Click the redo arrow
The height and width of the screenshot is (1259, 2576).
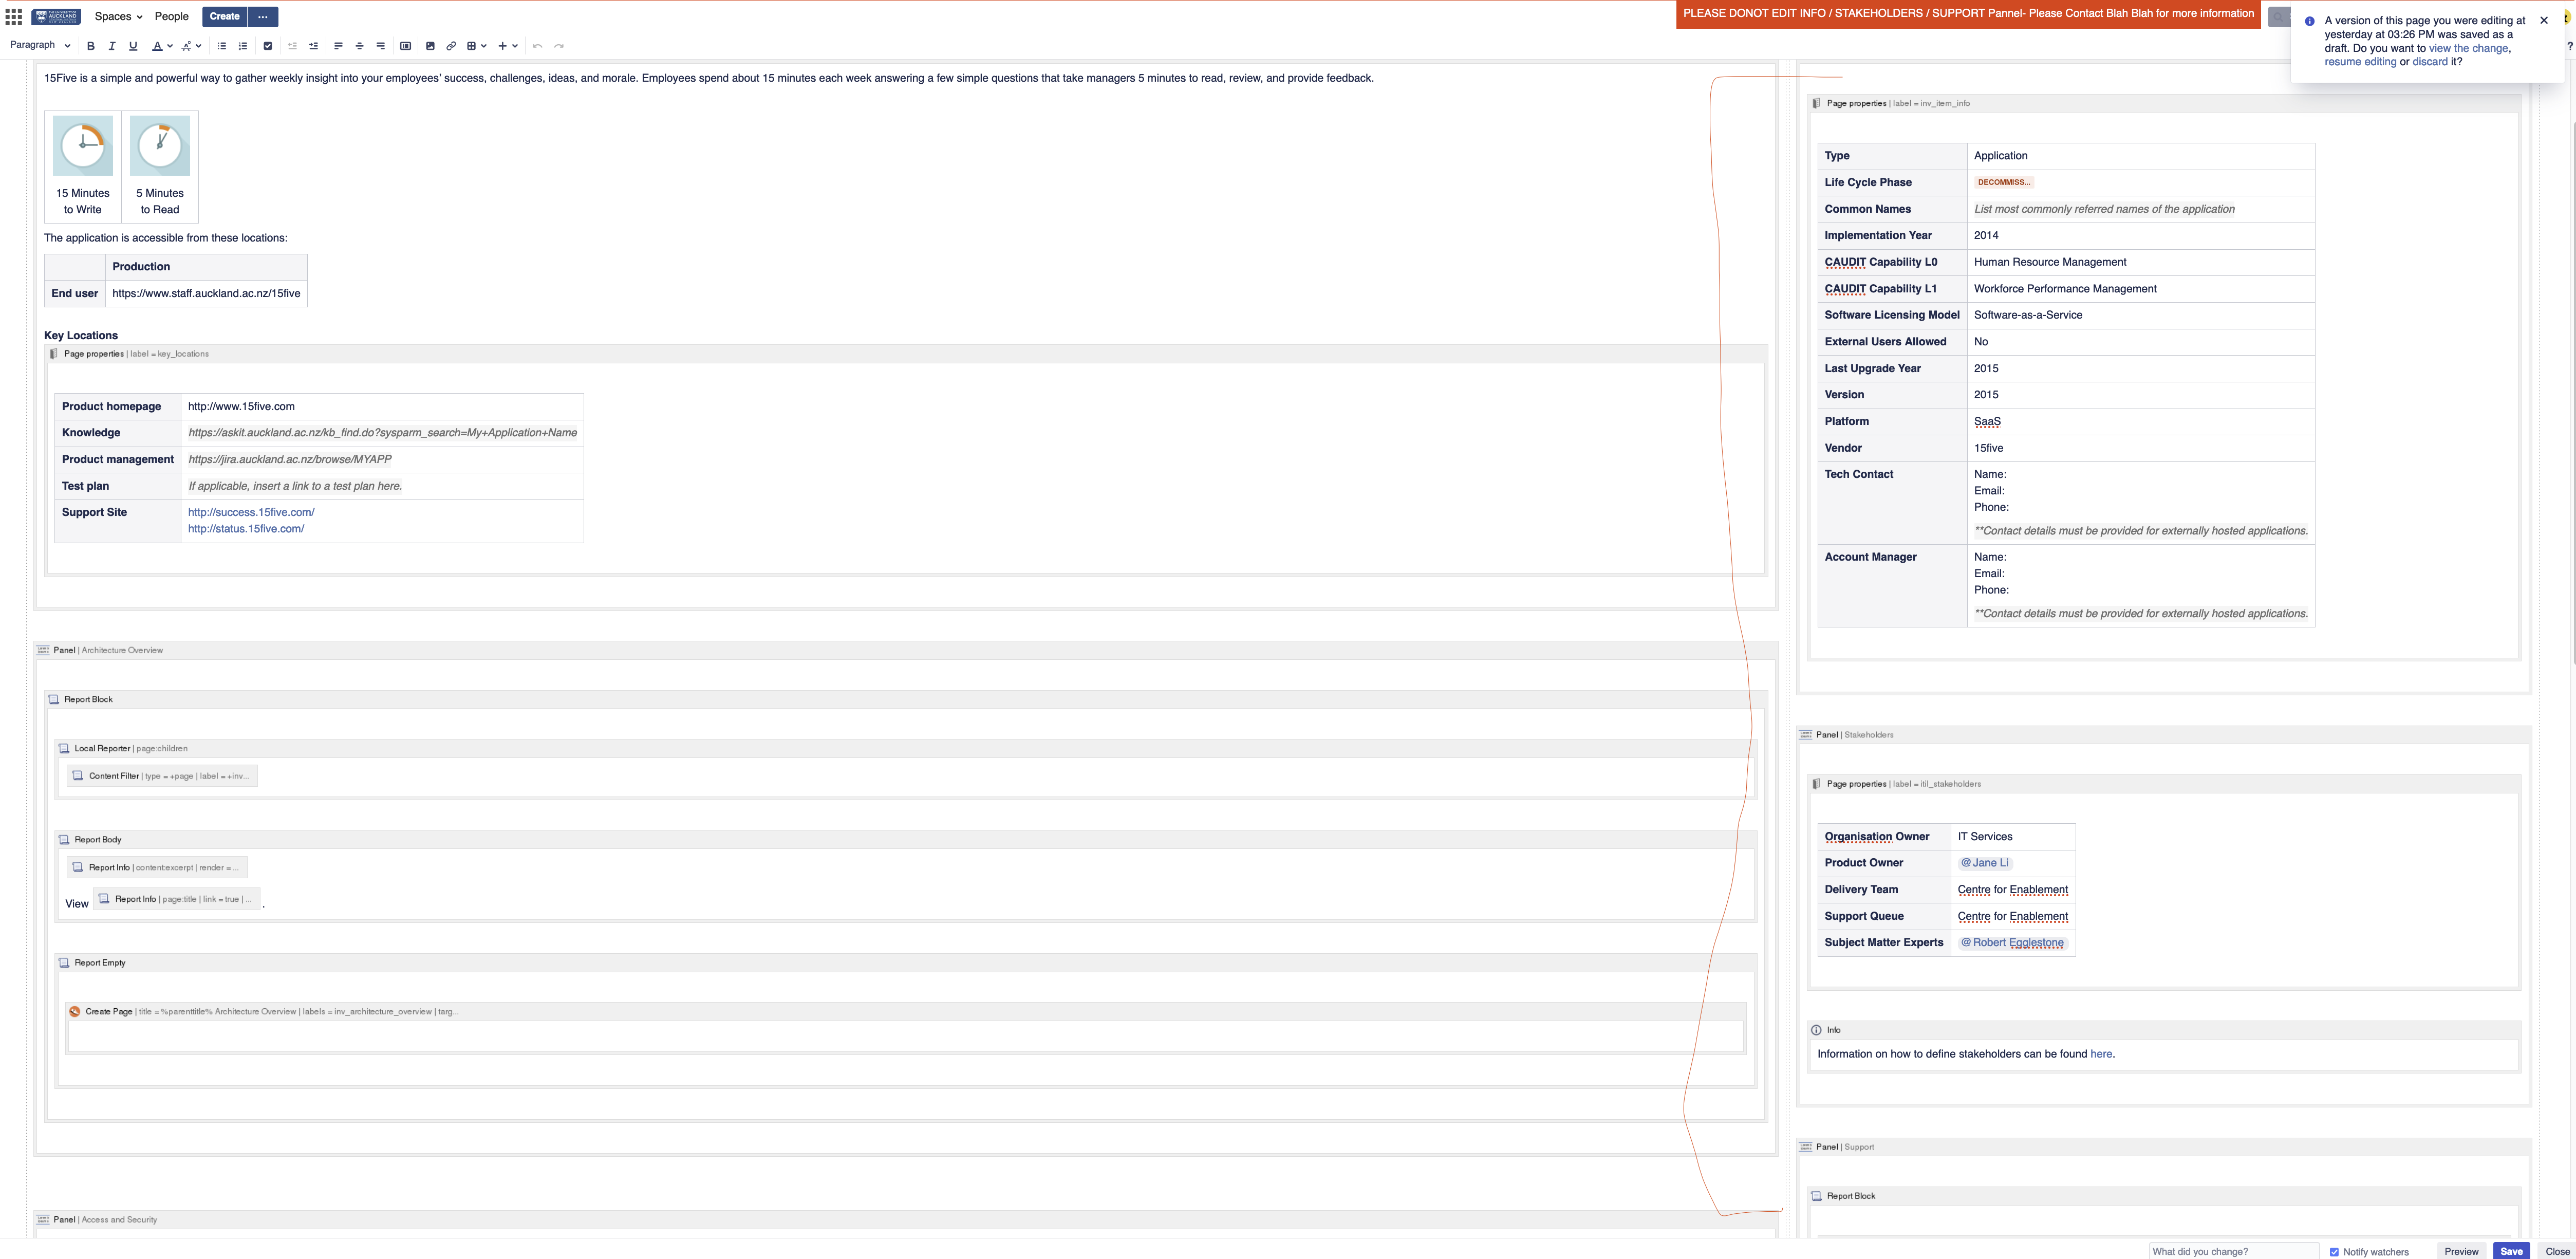coord(559,46)
